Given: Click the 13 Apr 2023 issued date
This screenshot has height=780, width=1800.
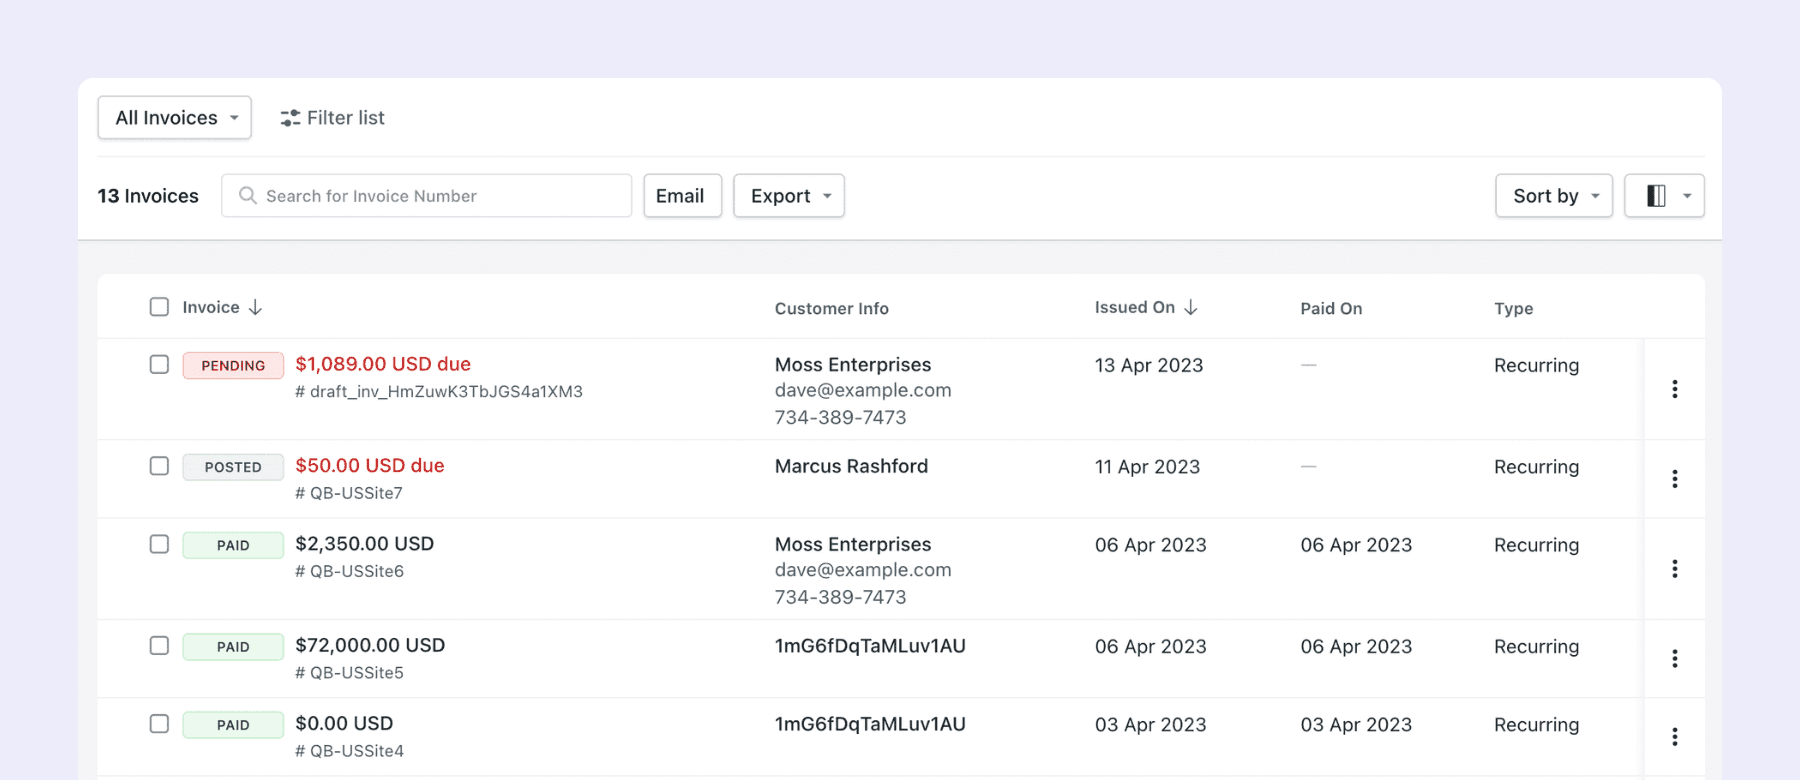Looking at the screenshot, I should 1149,365.
